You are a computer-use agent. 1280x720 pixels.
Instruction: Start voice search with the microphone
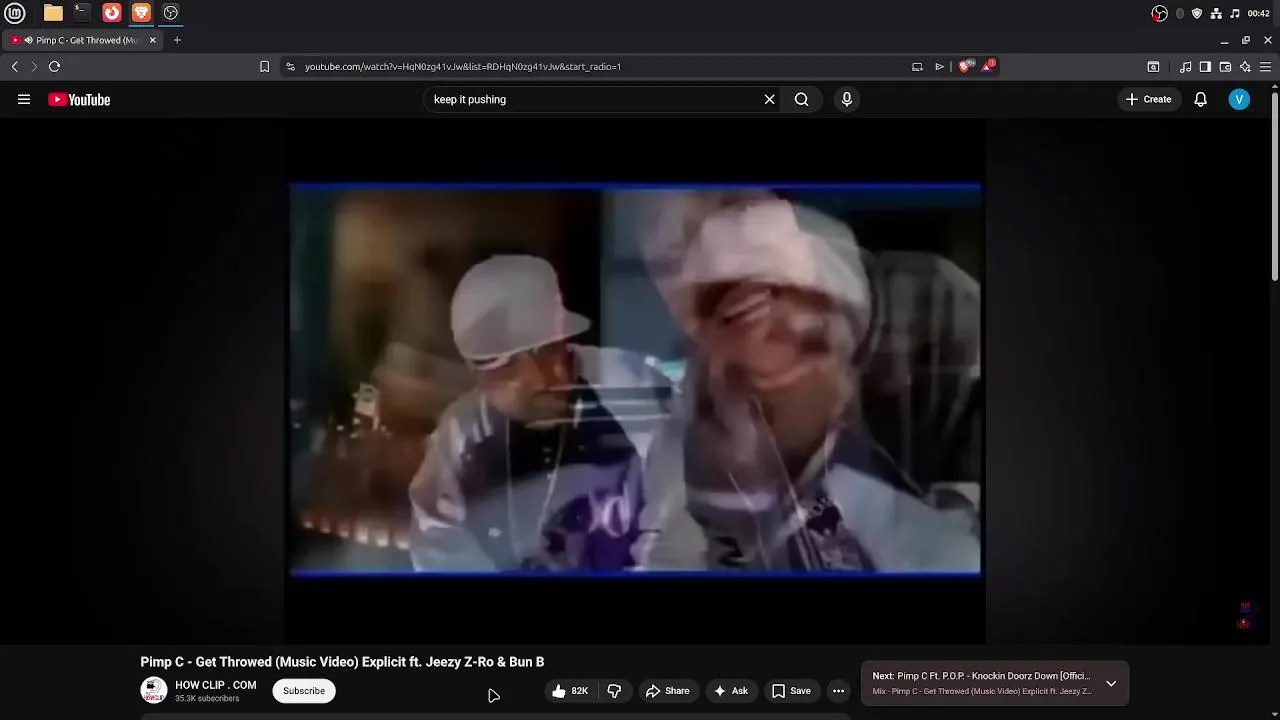click(x=847, y=99)
